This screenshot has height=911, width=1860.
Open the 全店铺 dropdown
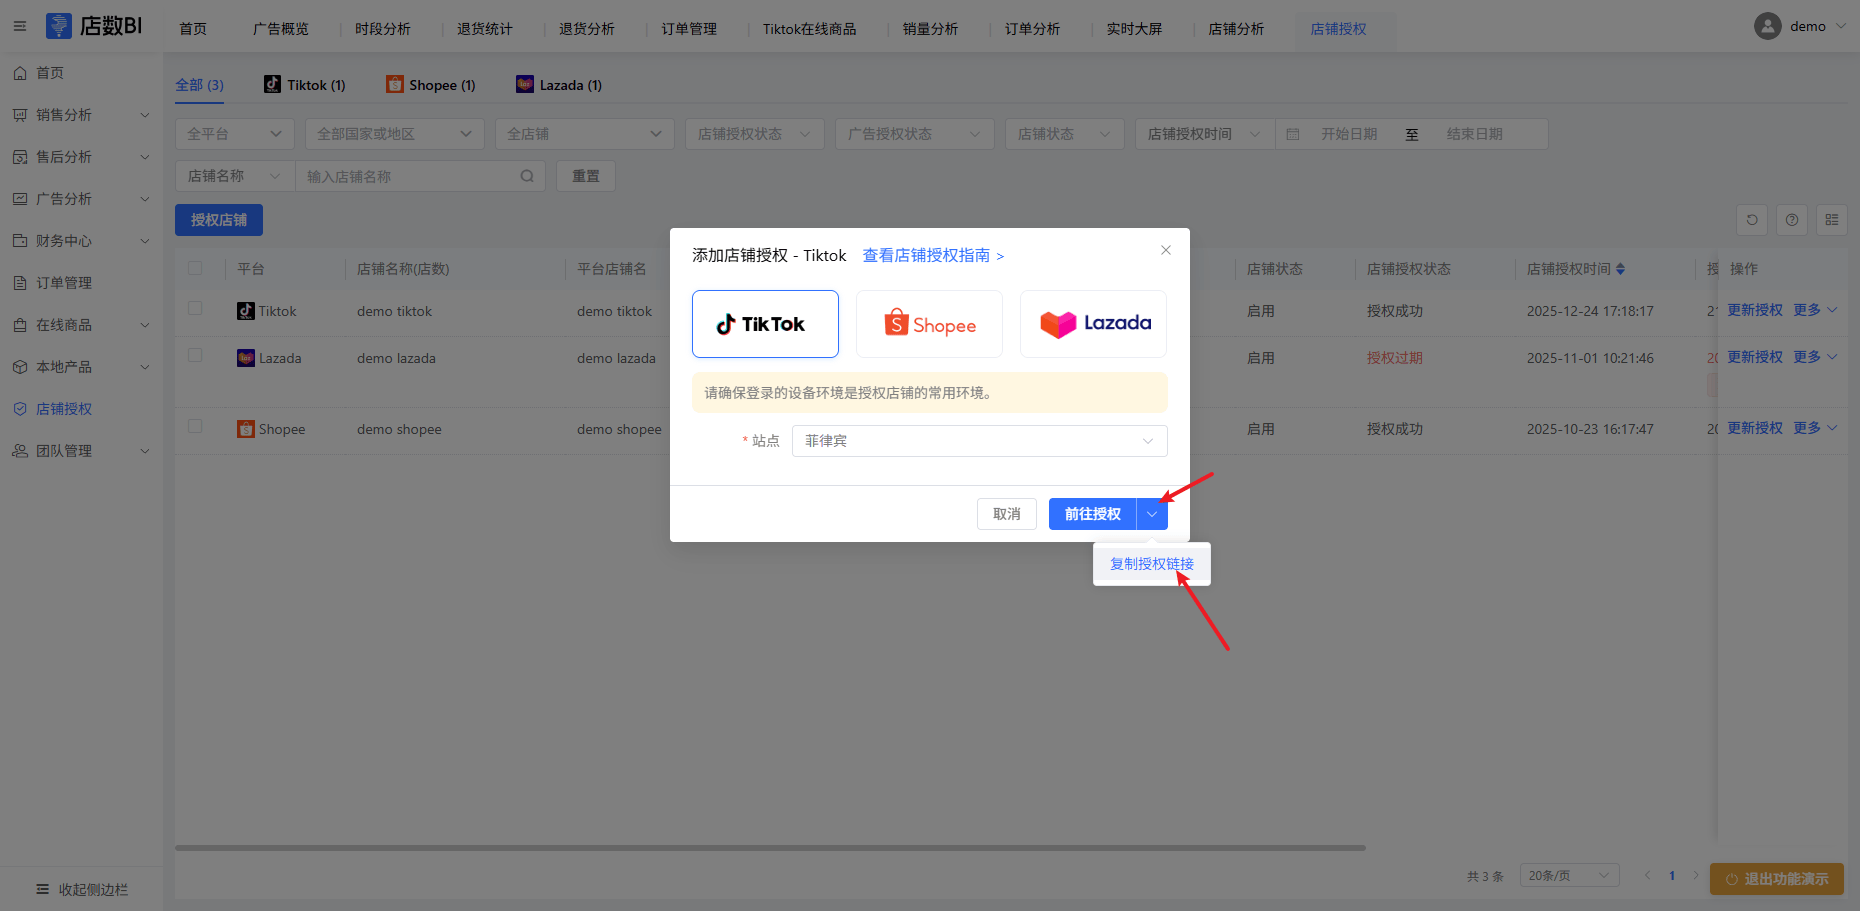pos(585,134)
